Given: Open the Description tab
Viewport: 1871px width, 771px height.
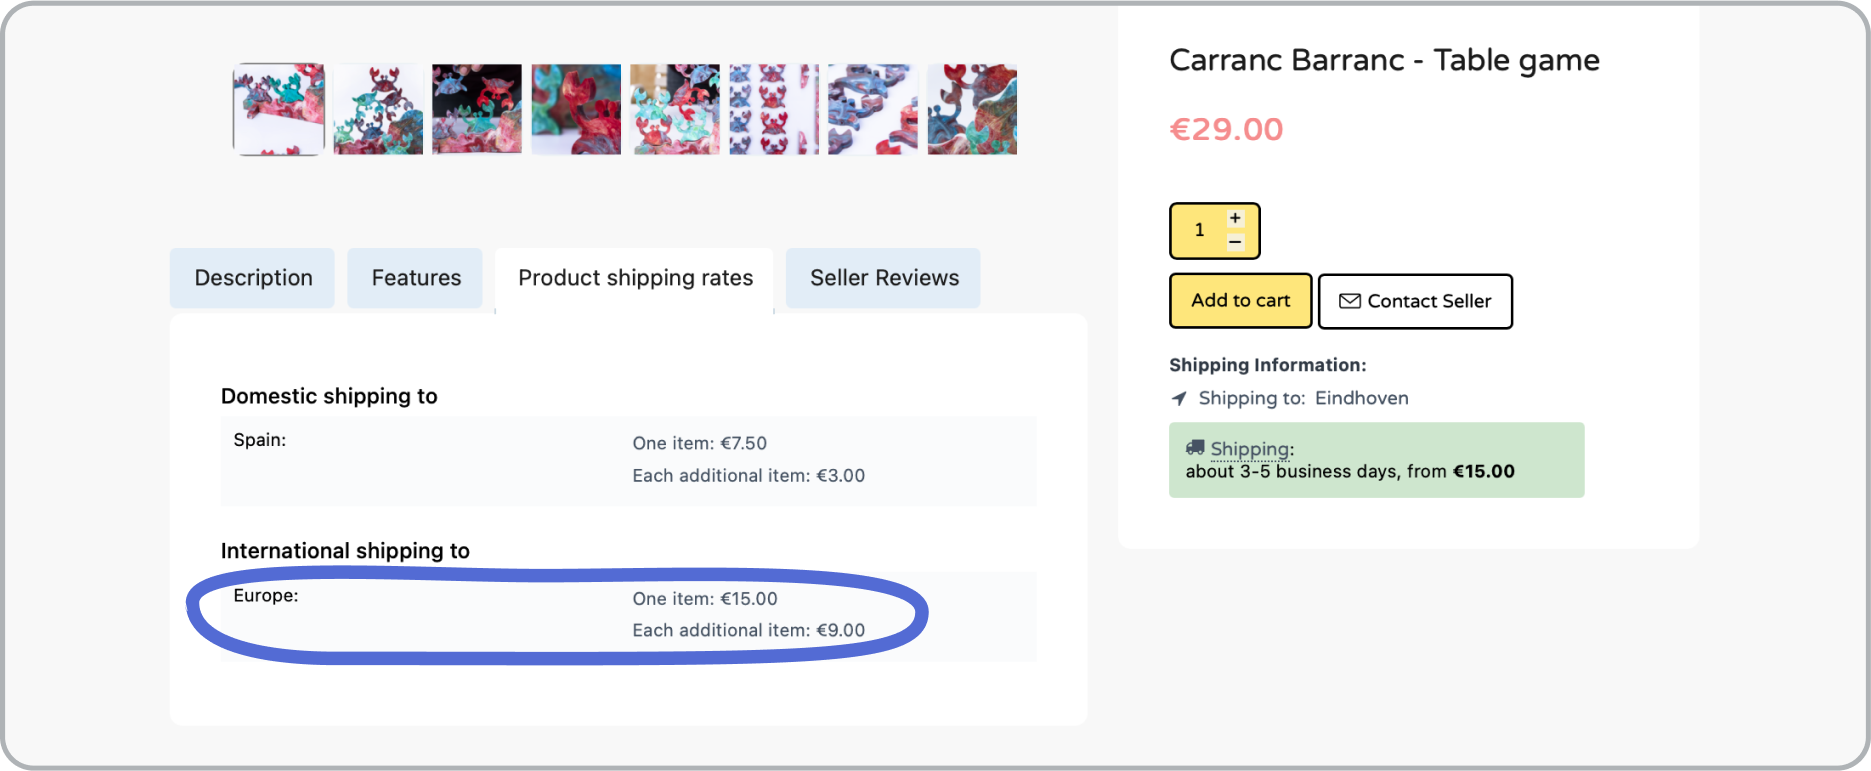Looking at the screenshot, I should [x=253, y=278].
